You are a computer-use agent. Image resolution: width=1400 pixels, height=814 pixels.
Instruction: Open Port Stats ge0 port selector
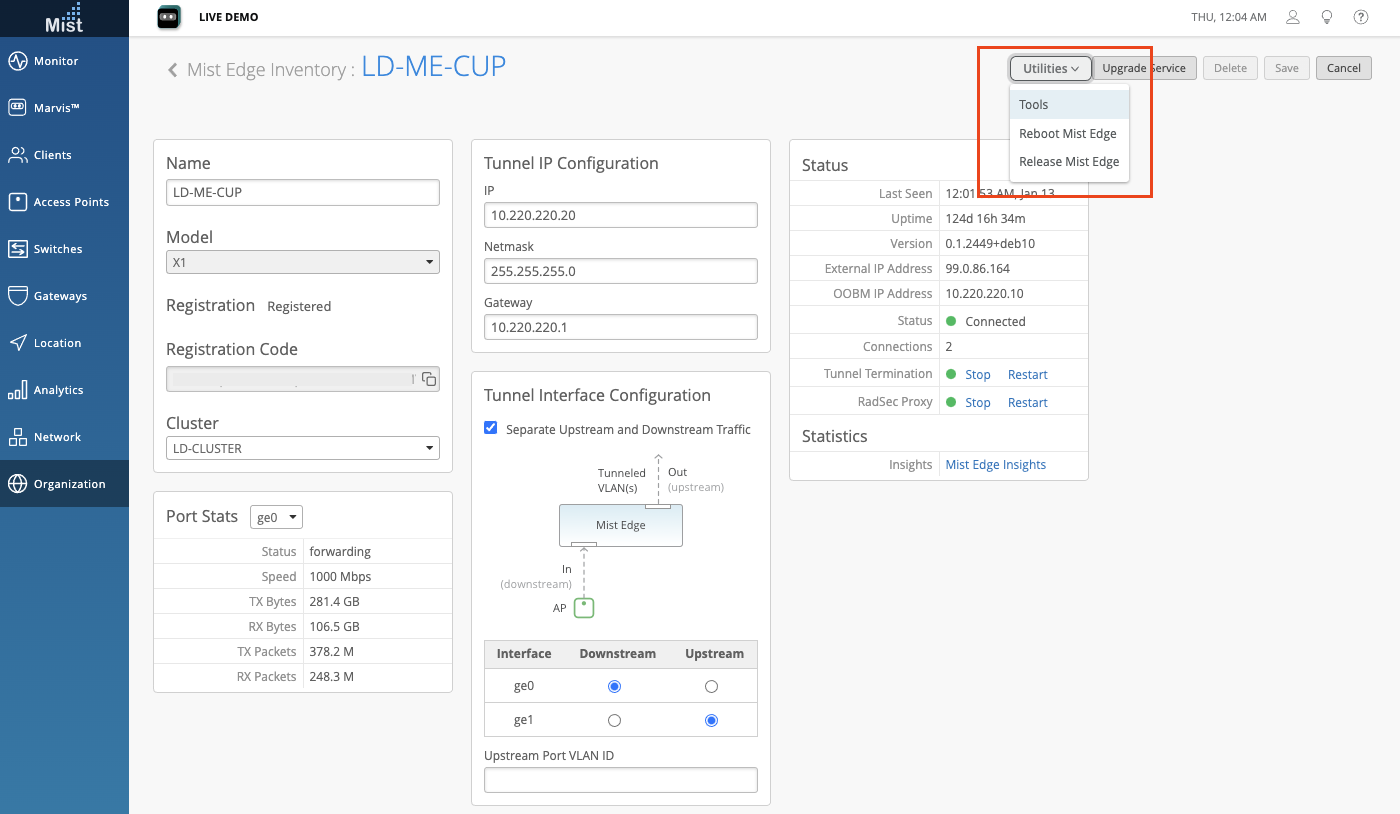coord(276,517)
